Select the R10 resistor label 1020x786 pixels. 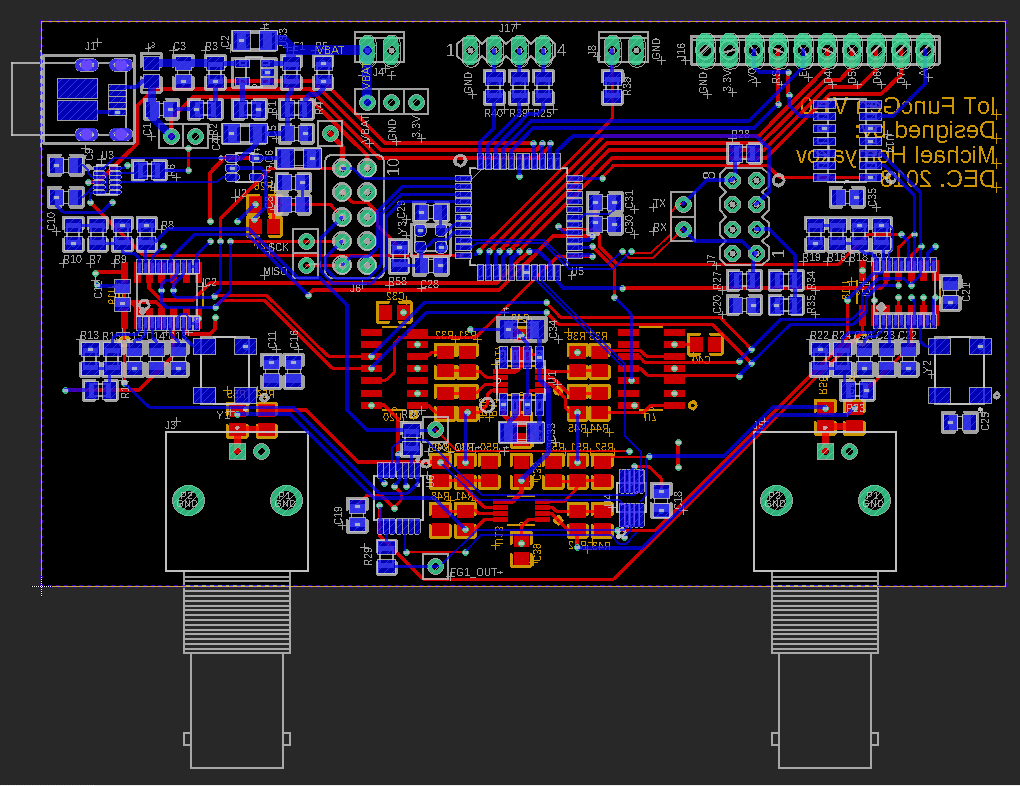tap(72, 259)
